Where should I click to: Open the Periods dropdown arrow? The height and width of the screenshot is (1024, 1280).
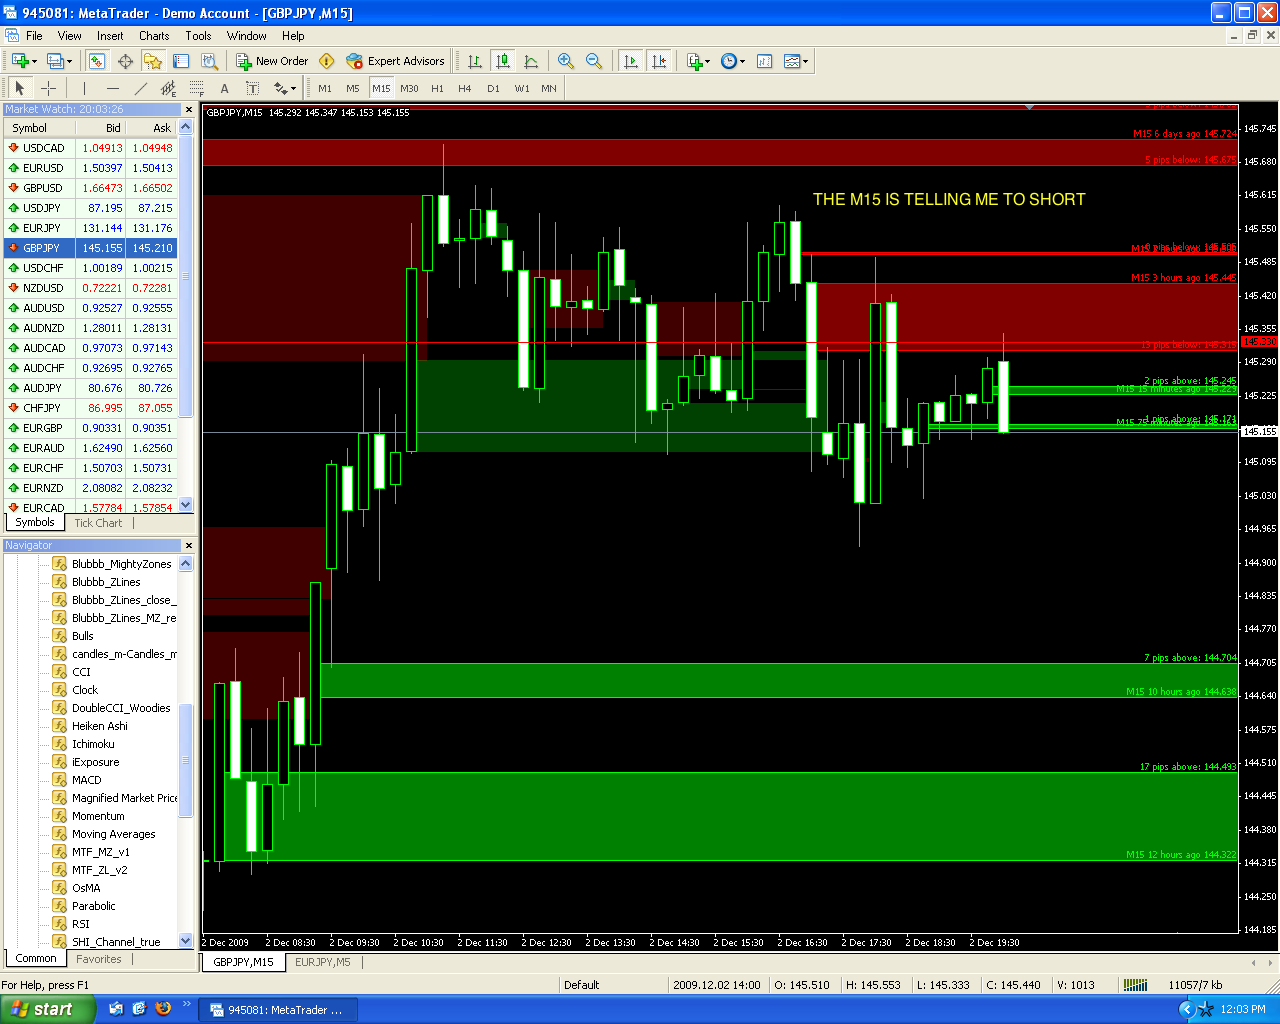click(742, 61)
